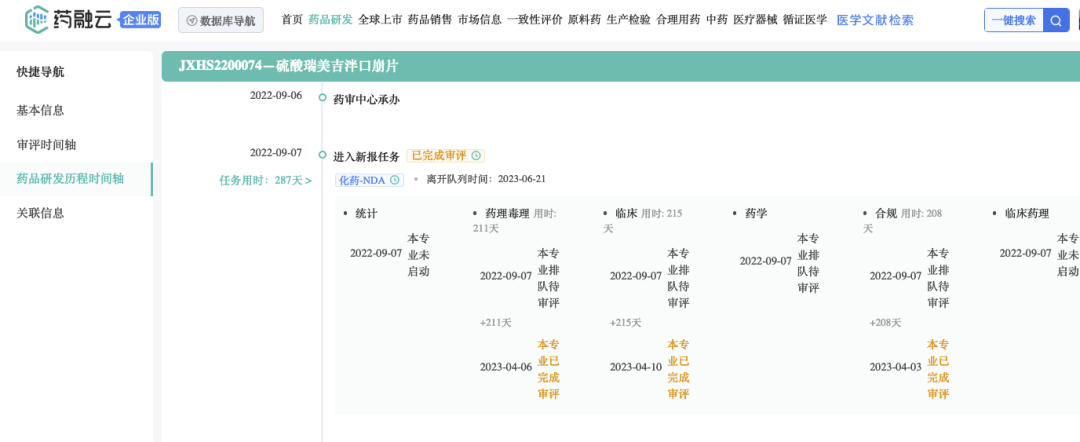This screenshot has height=442, width=1080.
Task: Click 本专业已完成审评 under 药理毒理
Action: [548, 368]
